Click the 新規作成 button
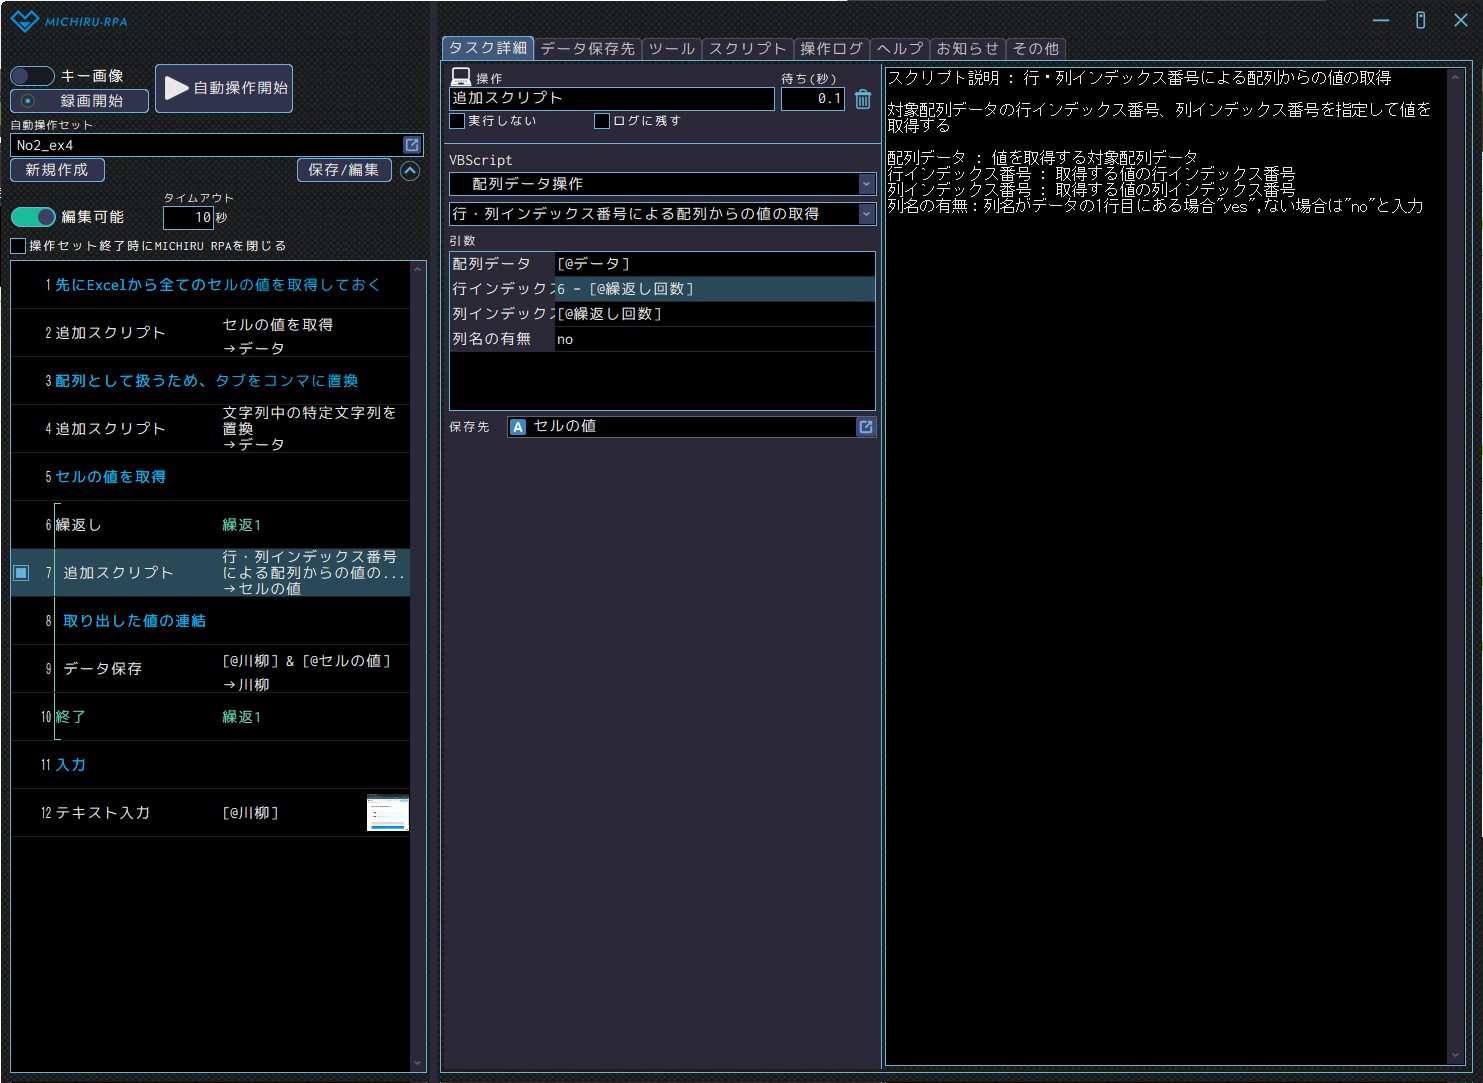This screenshot has height=1083, width=1483. point(57,170)
